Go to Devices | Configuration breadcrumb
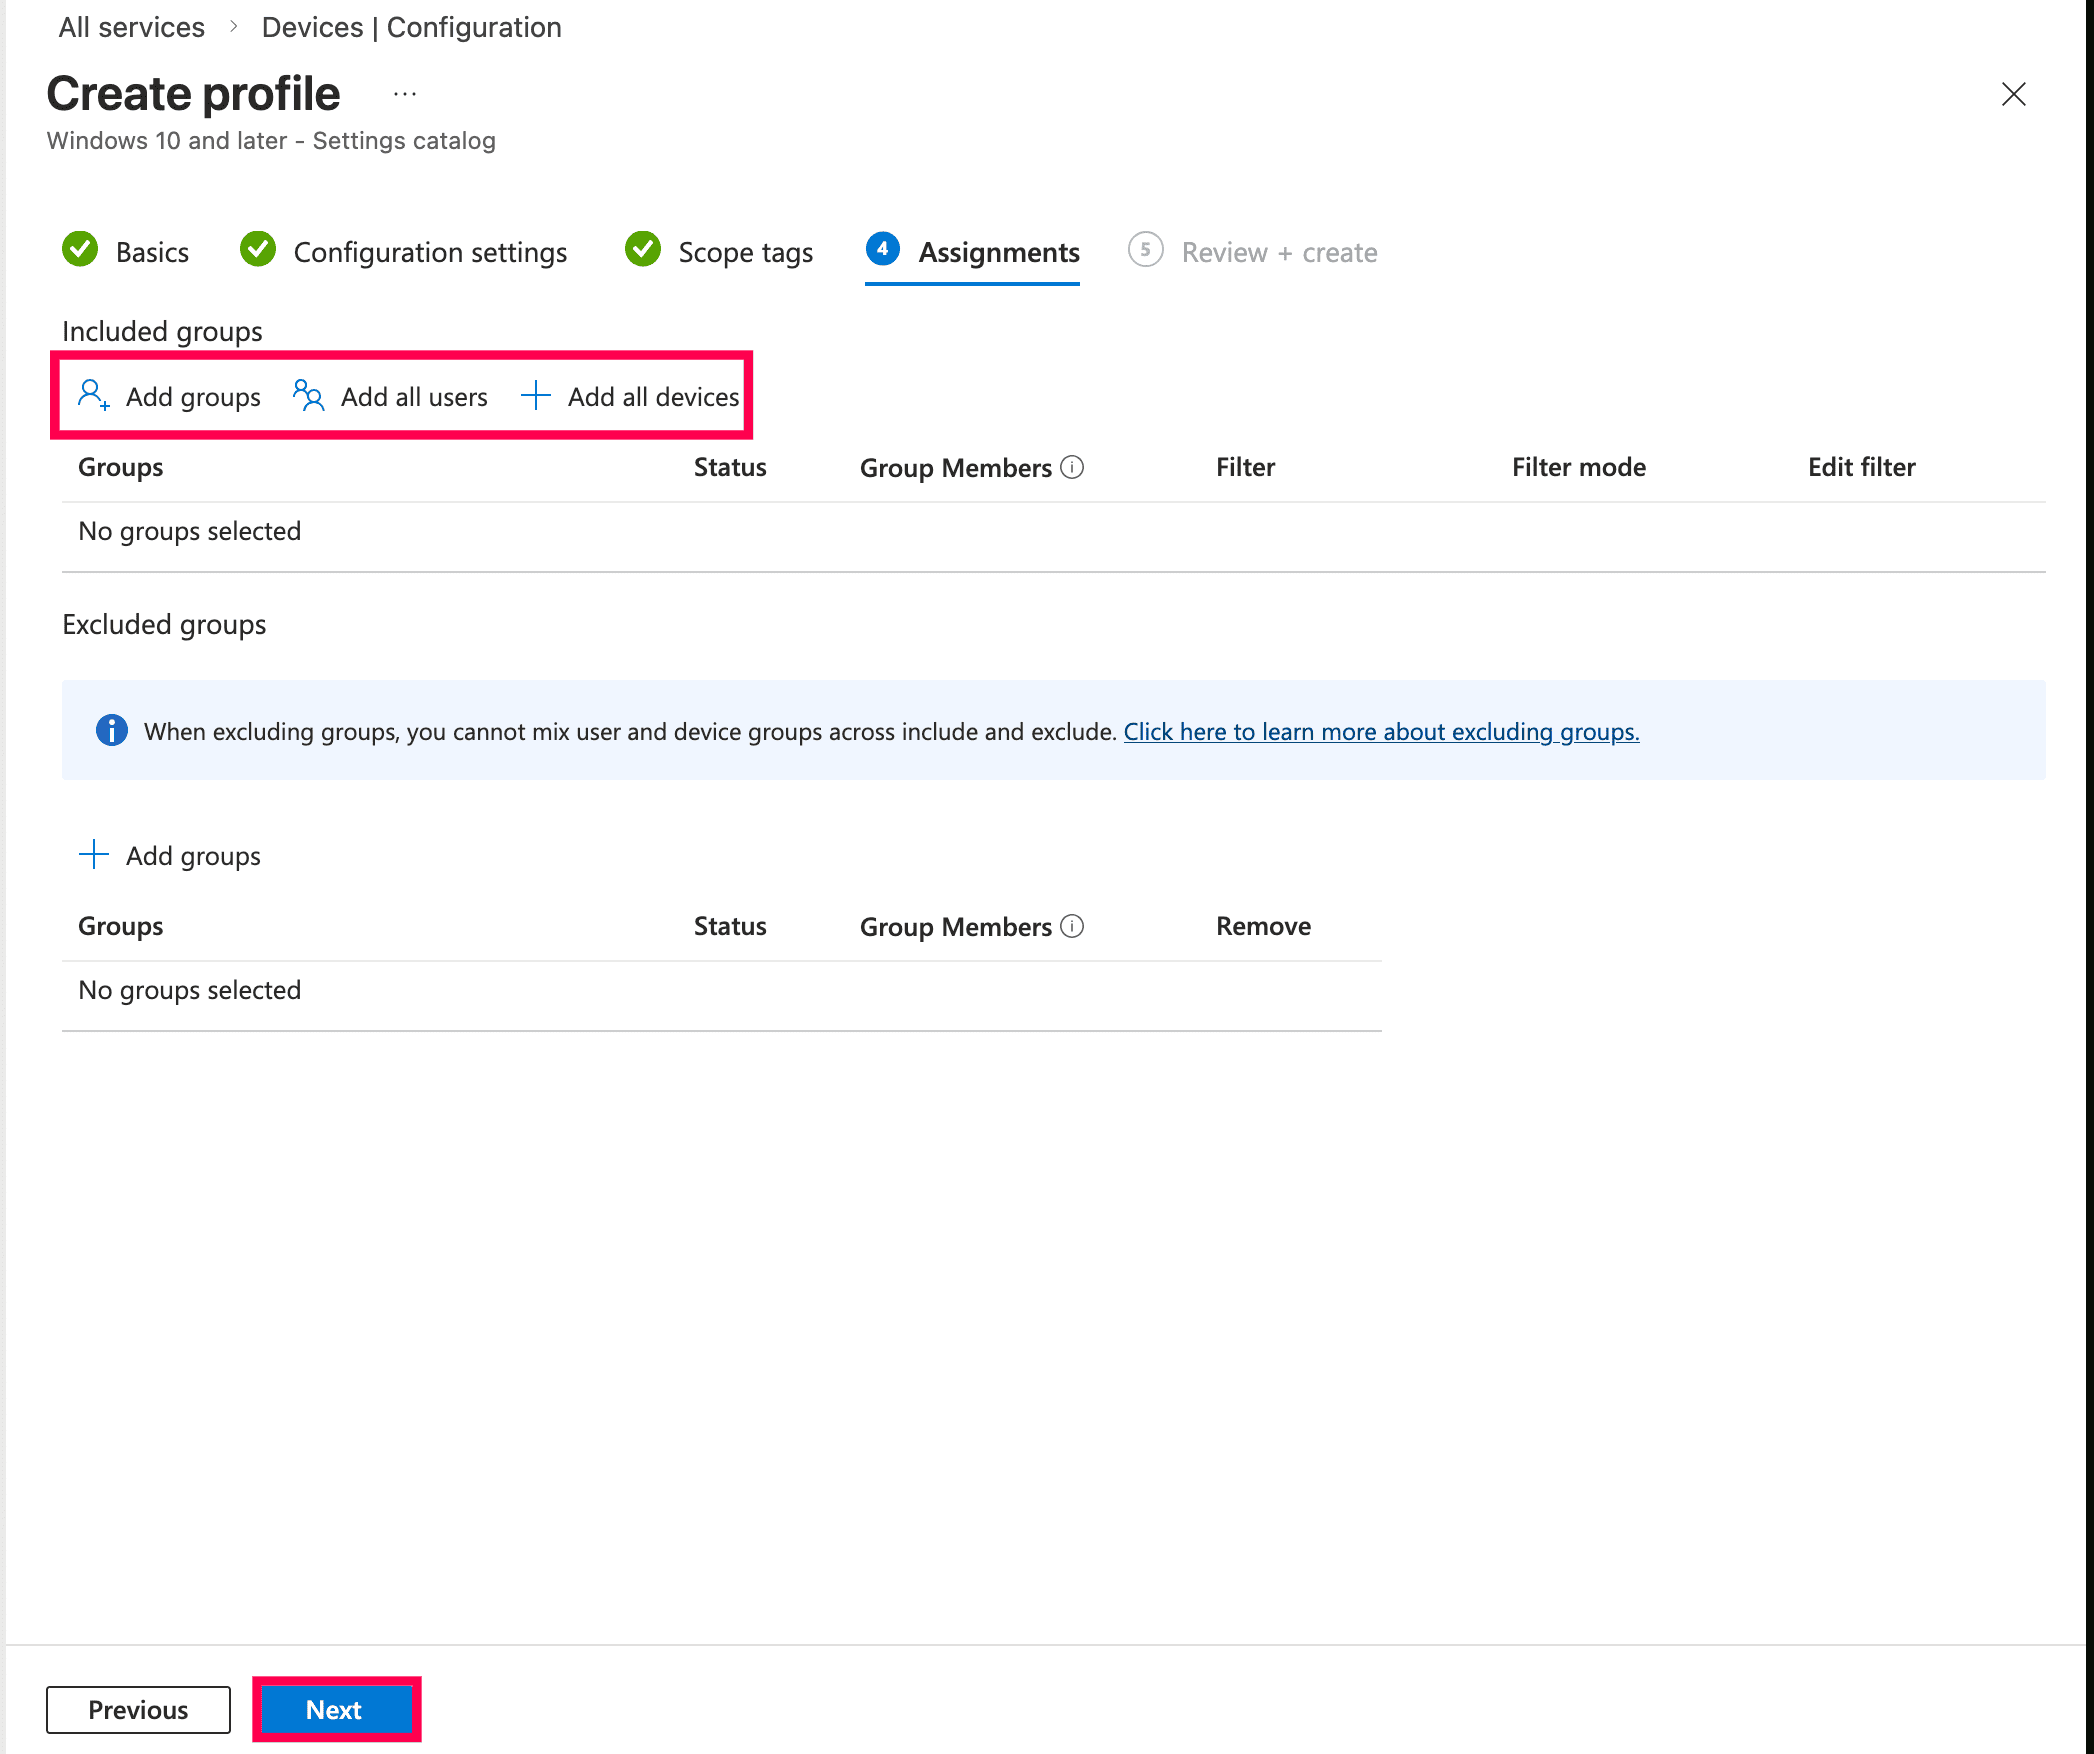The image size is (2094, 1754). pyautogui.click(x=411, y=27)
